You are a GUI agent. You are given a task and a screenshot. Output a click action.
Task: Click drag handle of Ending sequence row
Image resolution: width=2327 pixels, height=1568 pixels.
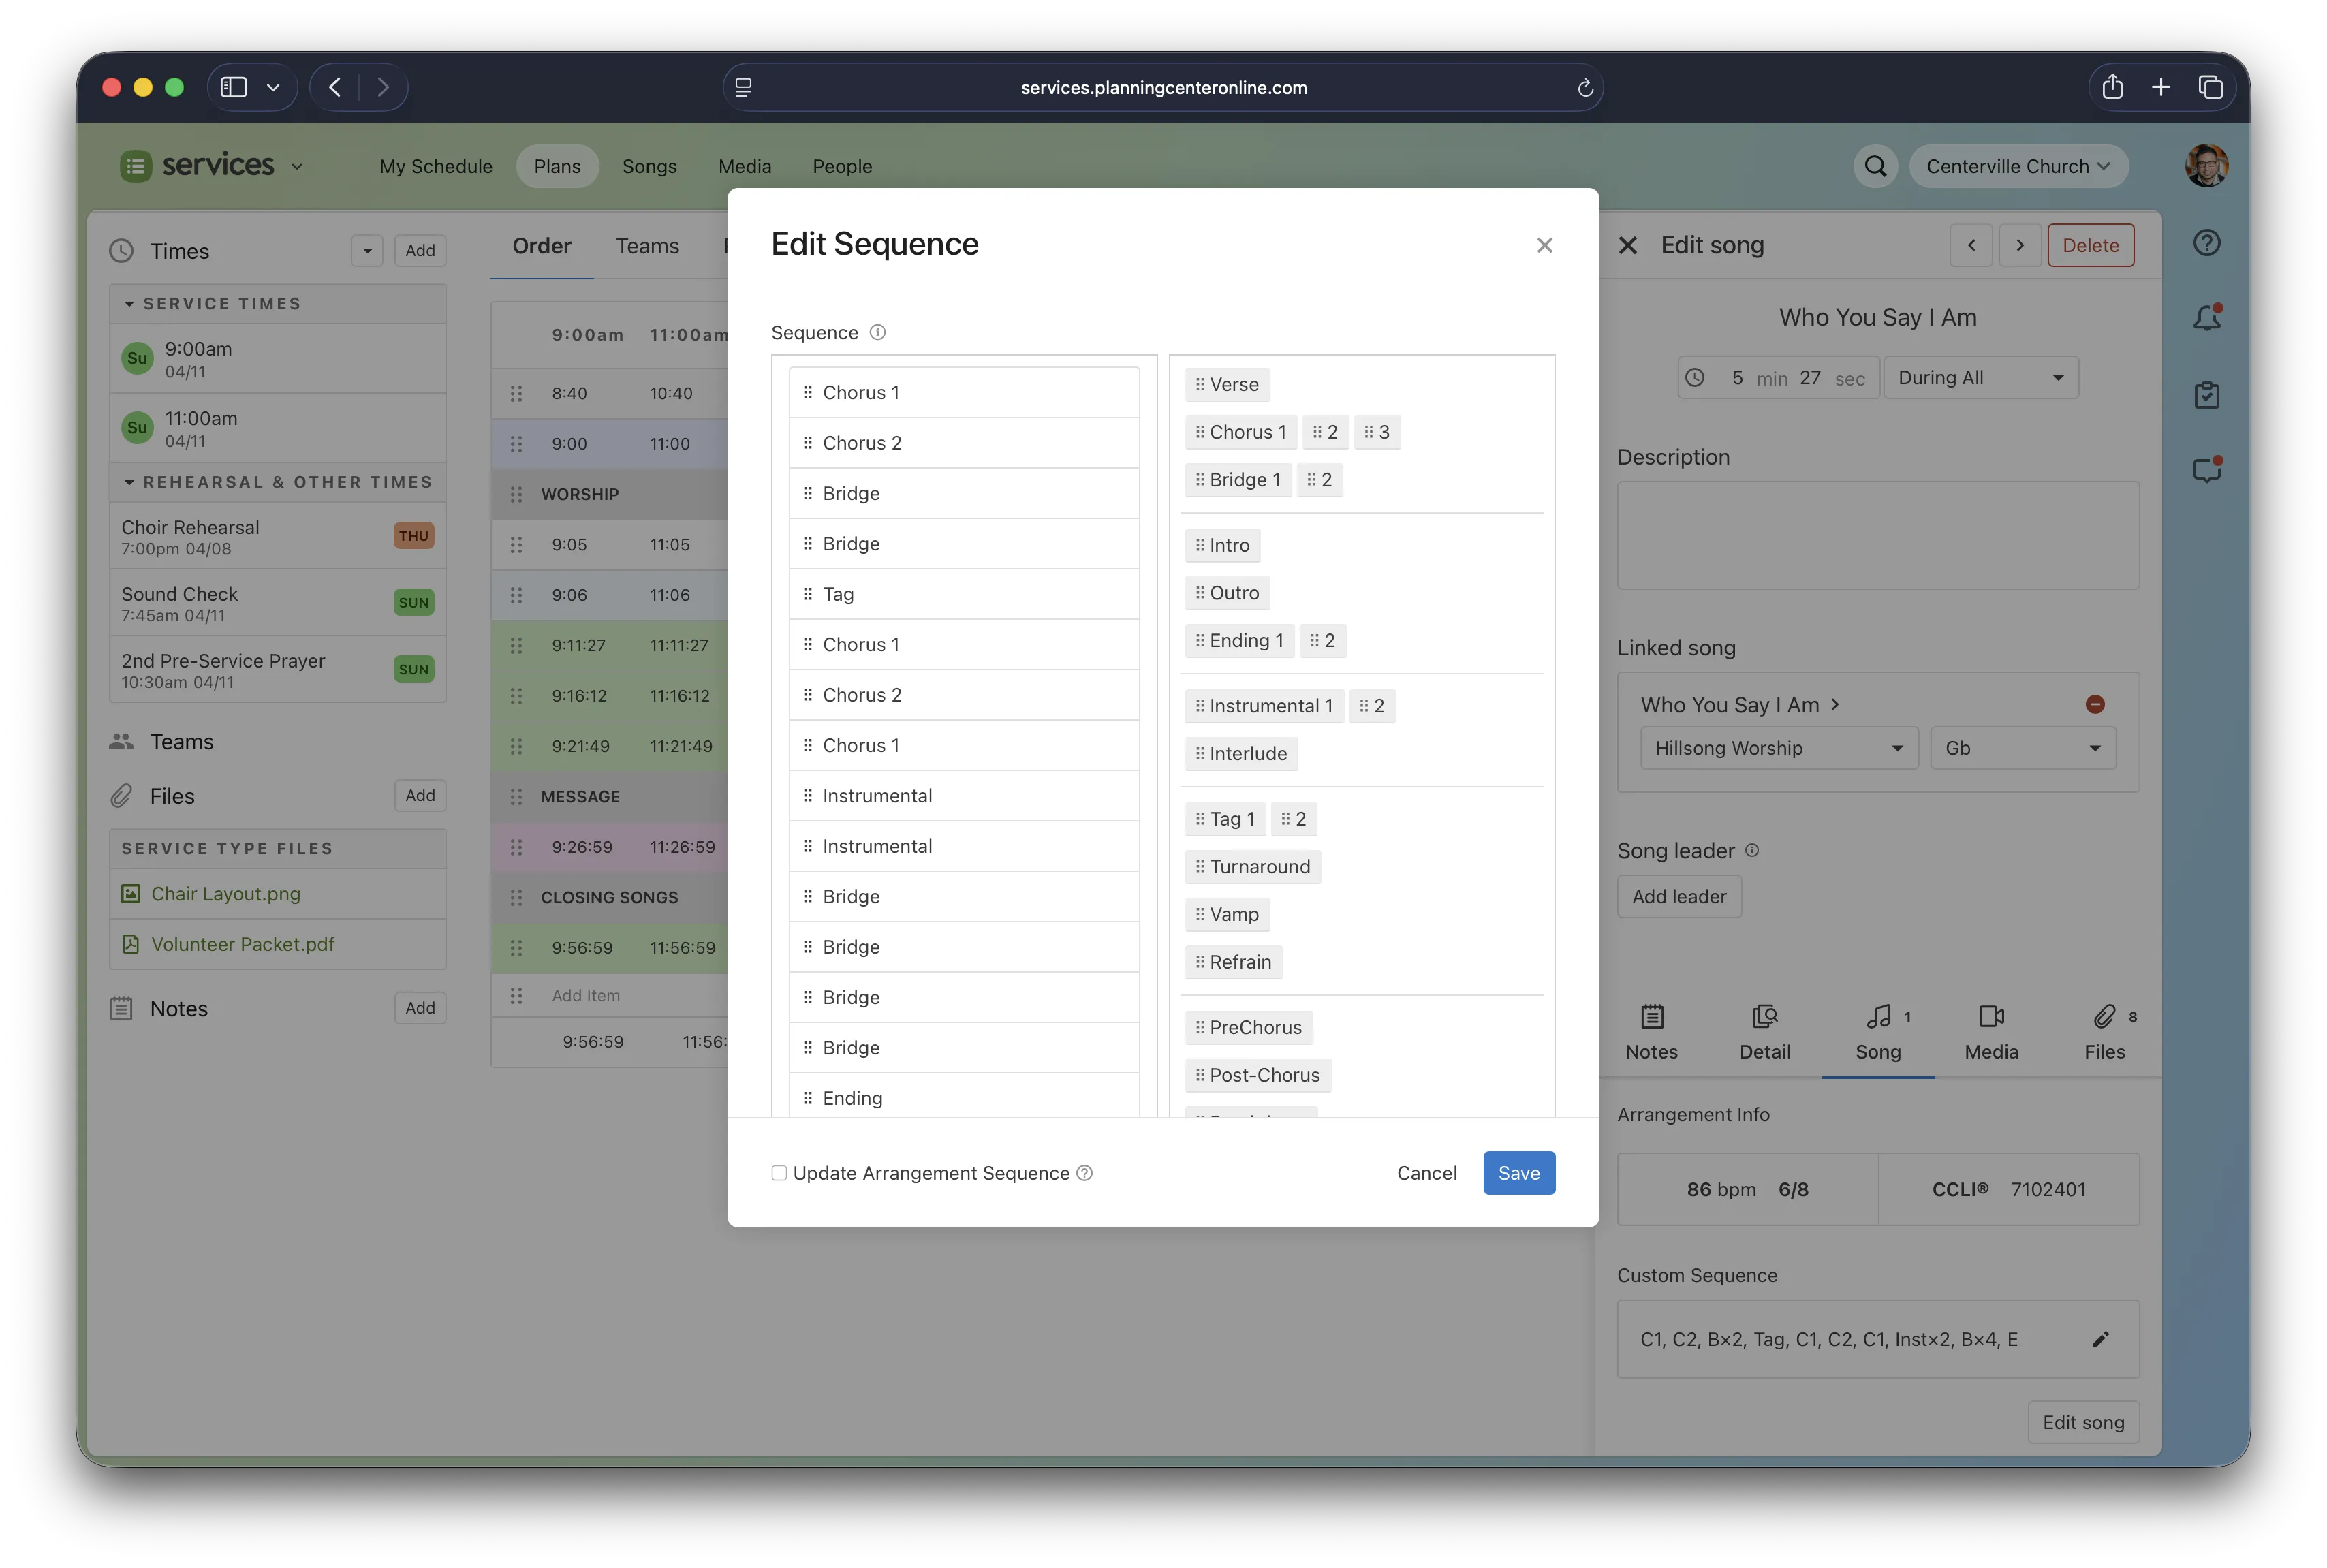click(807, 1098)
